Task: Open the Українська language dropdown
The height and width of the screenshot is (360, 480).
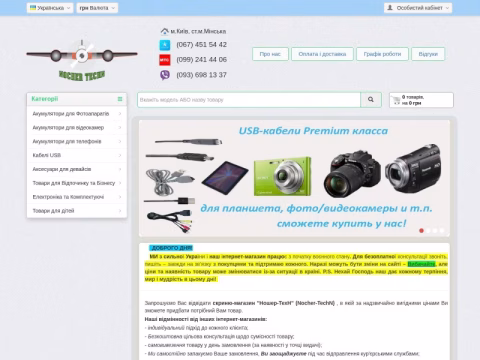Action: tap(50, 8)
